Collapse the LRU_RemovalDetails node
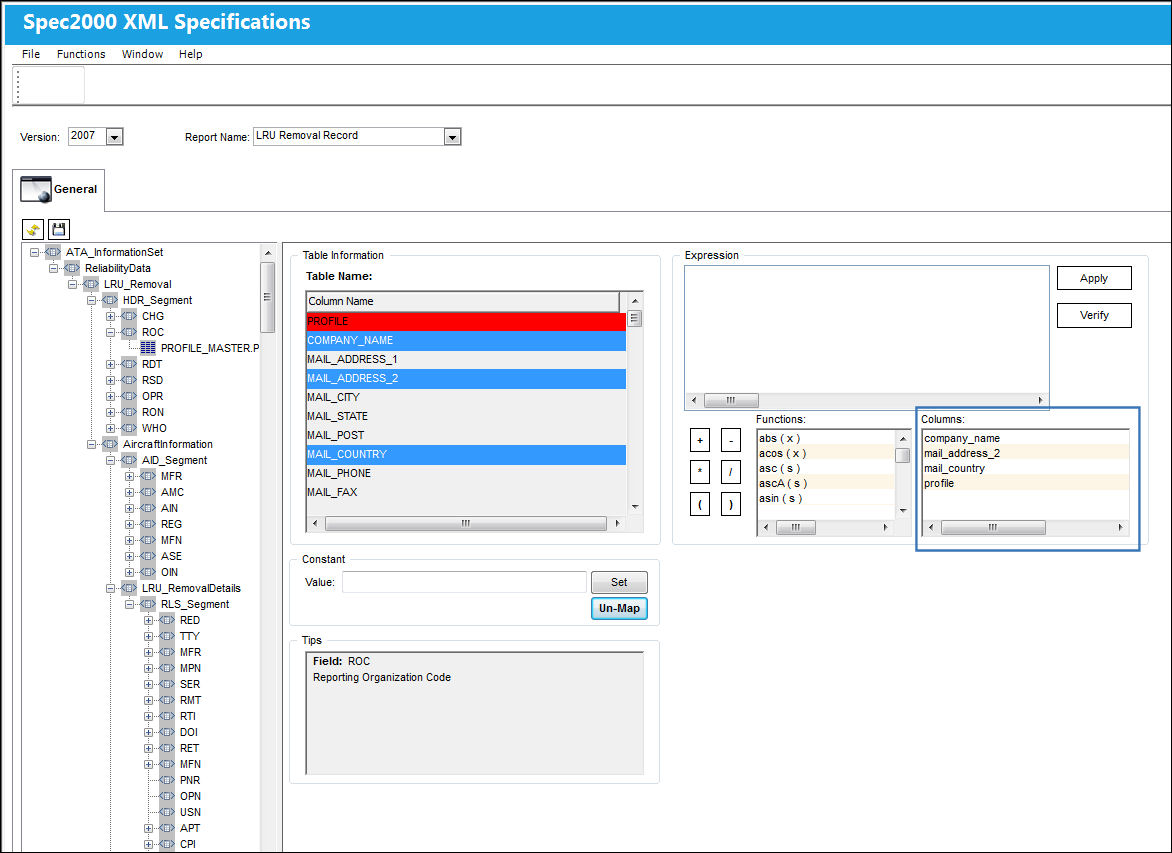This screenshot has width=1172, height=853. [111, 588]
